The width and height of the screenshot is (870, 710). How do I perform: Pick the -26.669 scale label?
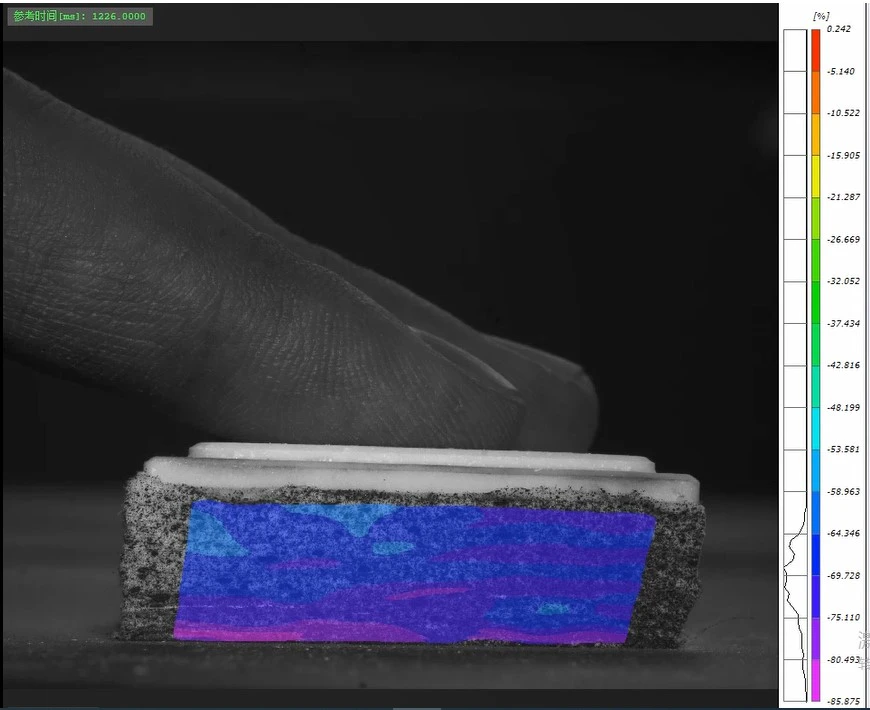843,240
